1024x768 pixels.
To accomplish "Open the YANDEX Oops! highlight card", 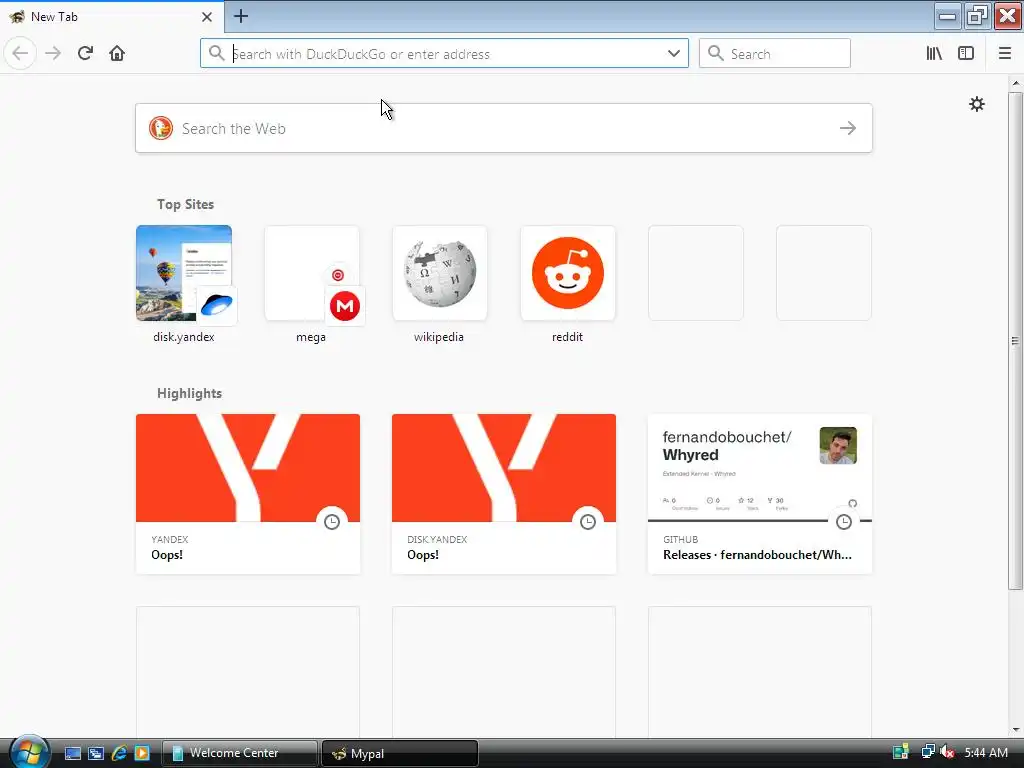I will (x=248, y=494).
